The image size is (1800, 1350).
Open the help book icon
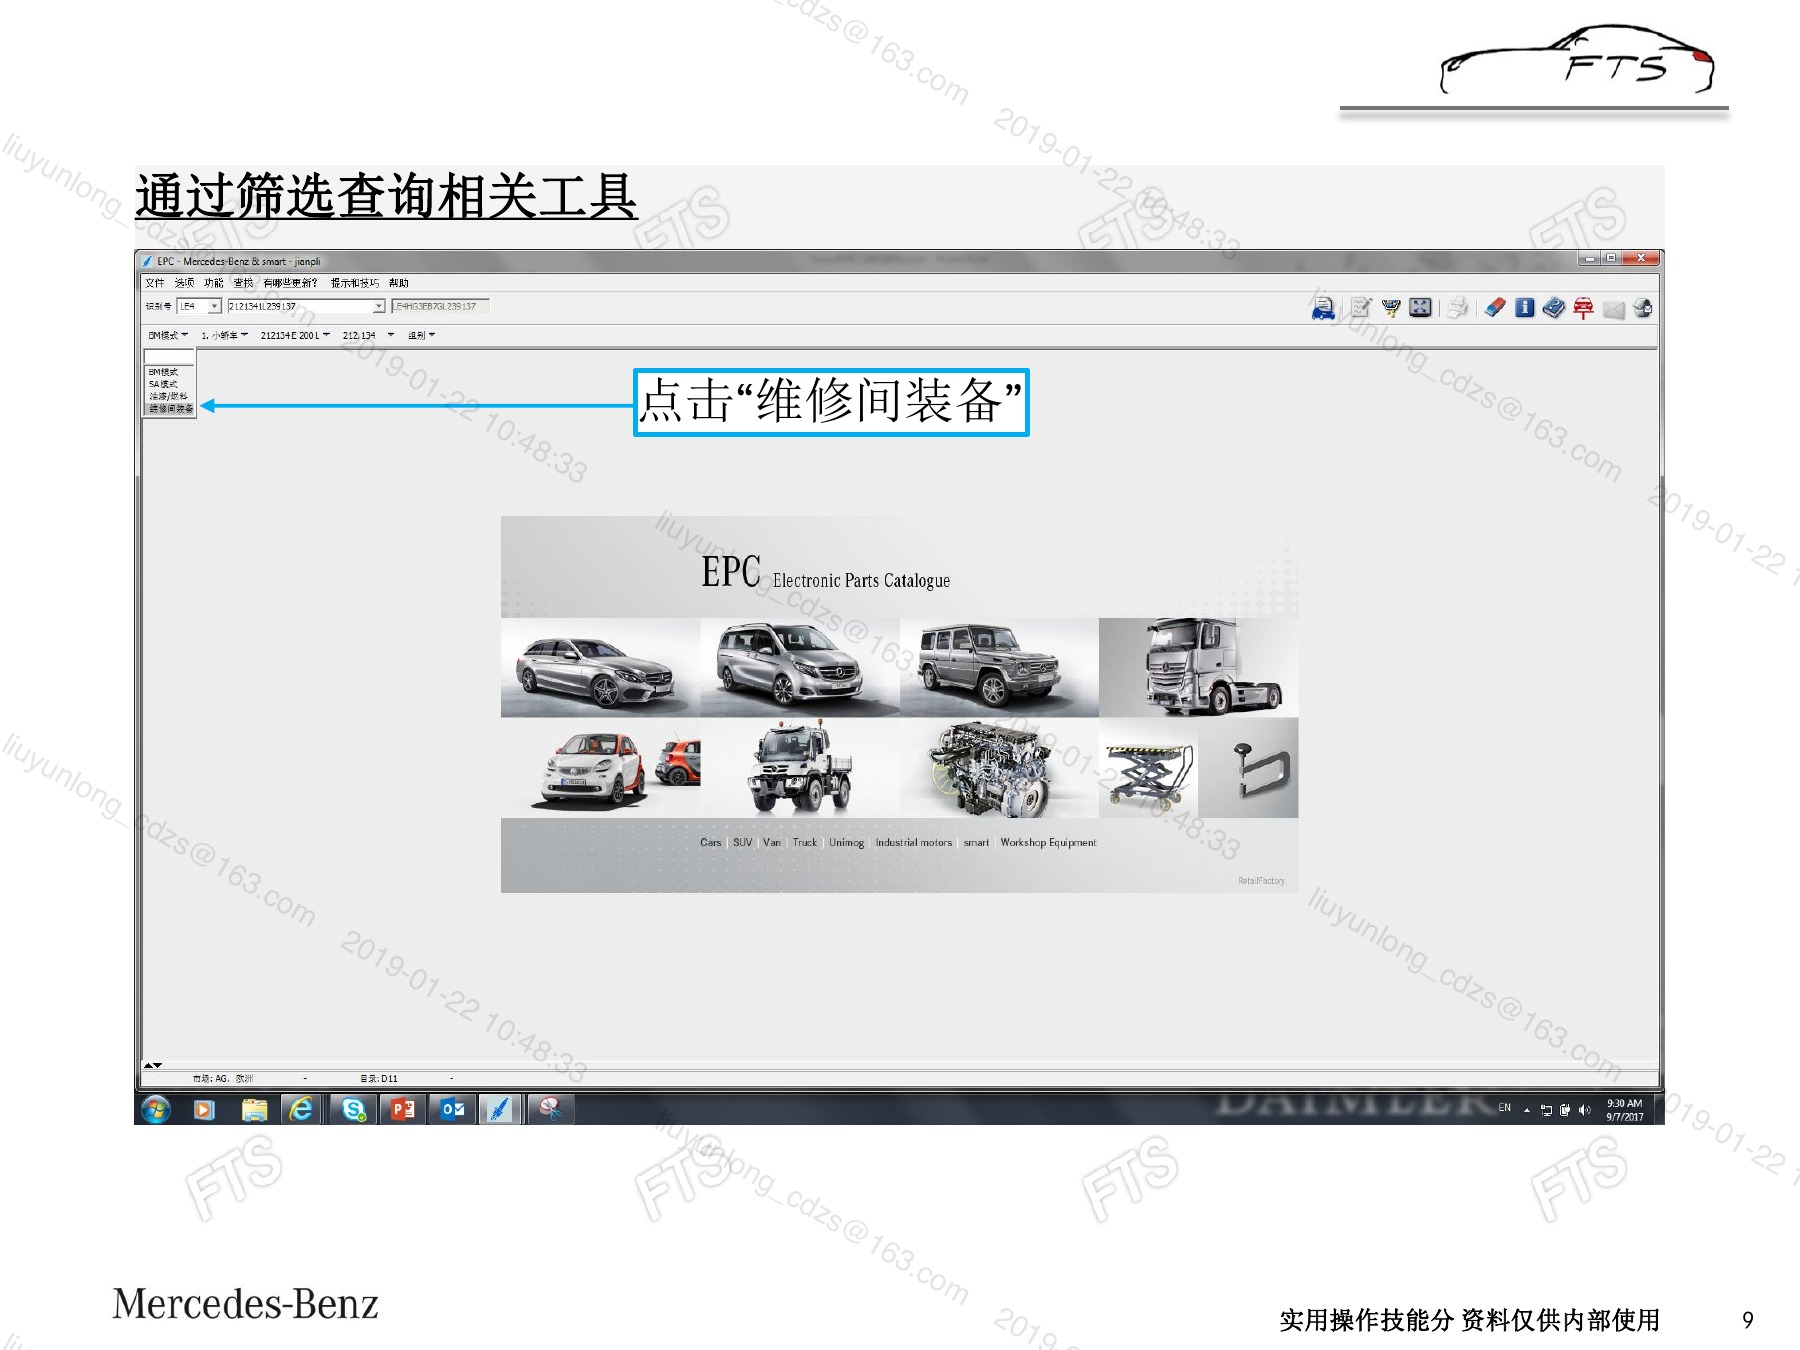tap(1553, 308)
